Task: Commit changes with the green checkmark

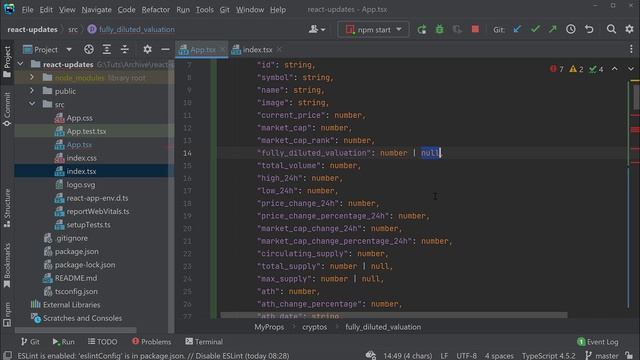Action: click(x=535, y=29)
